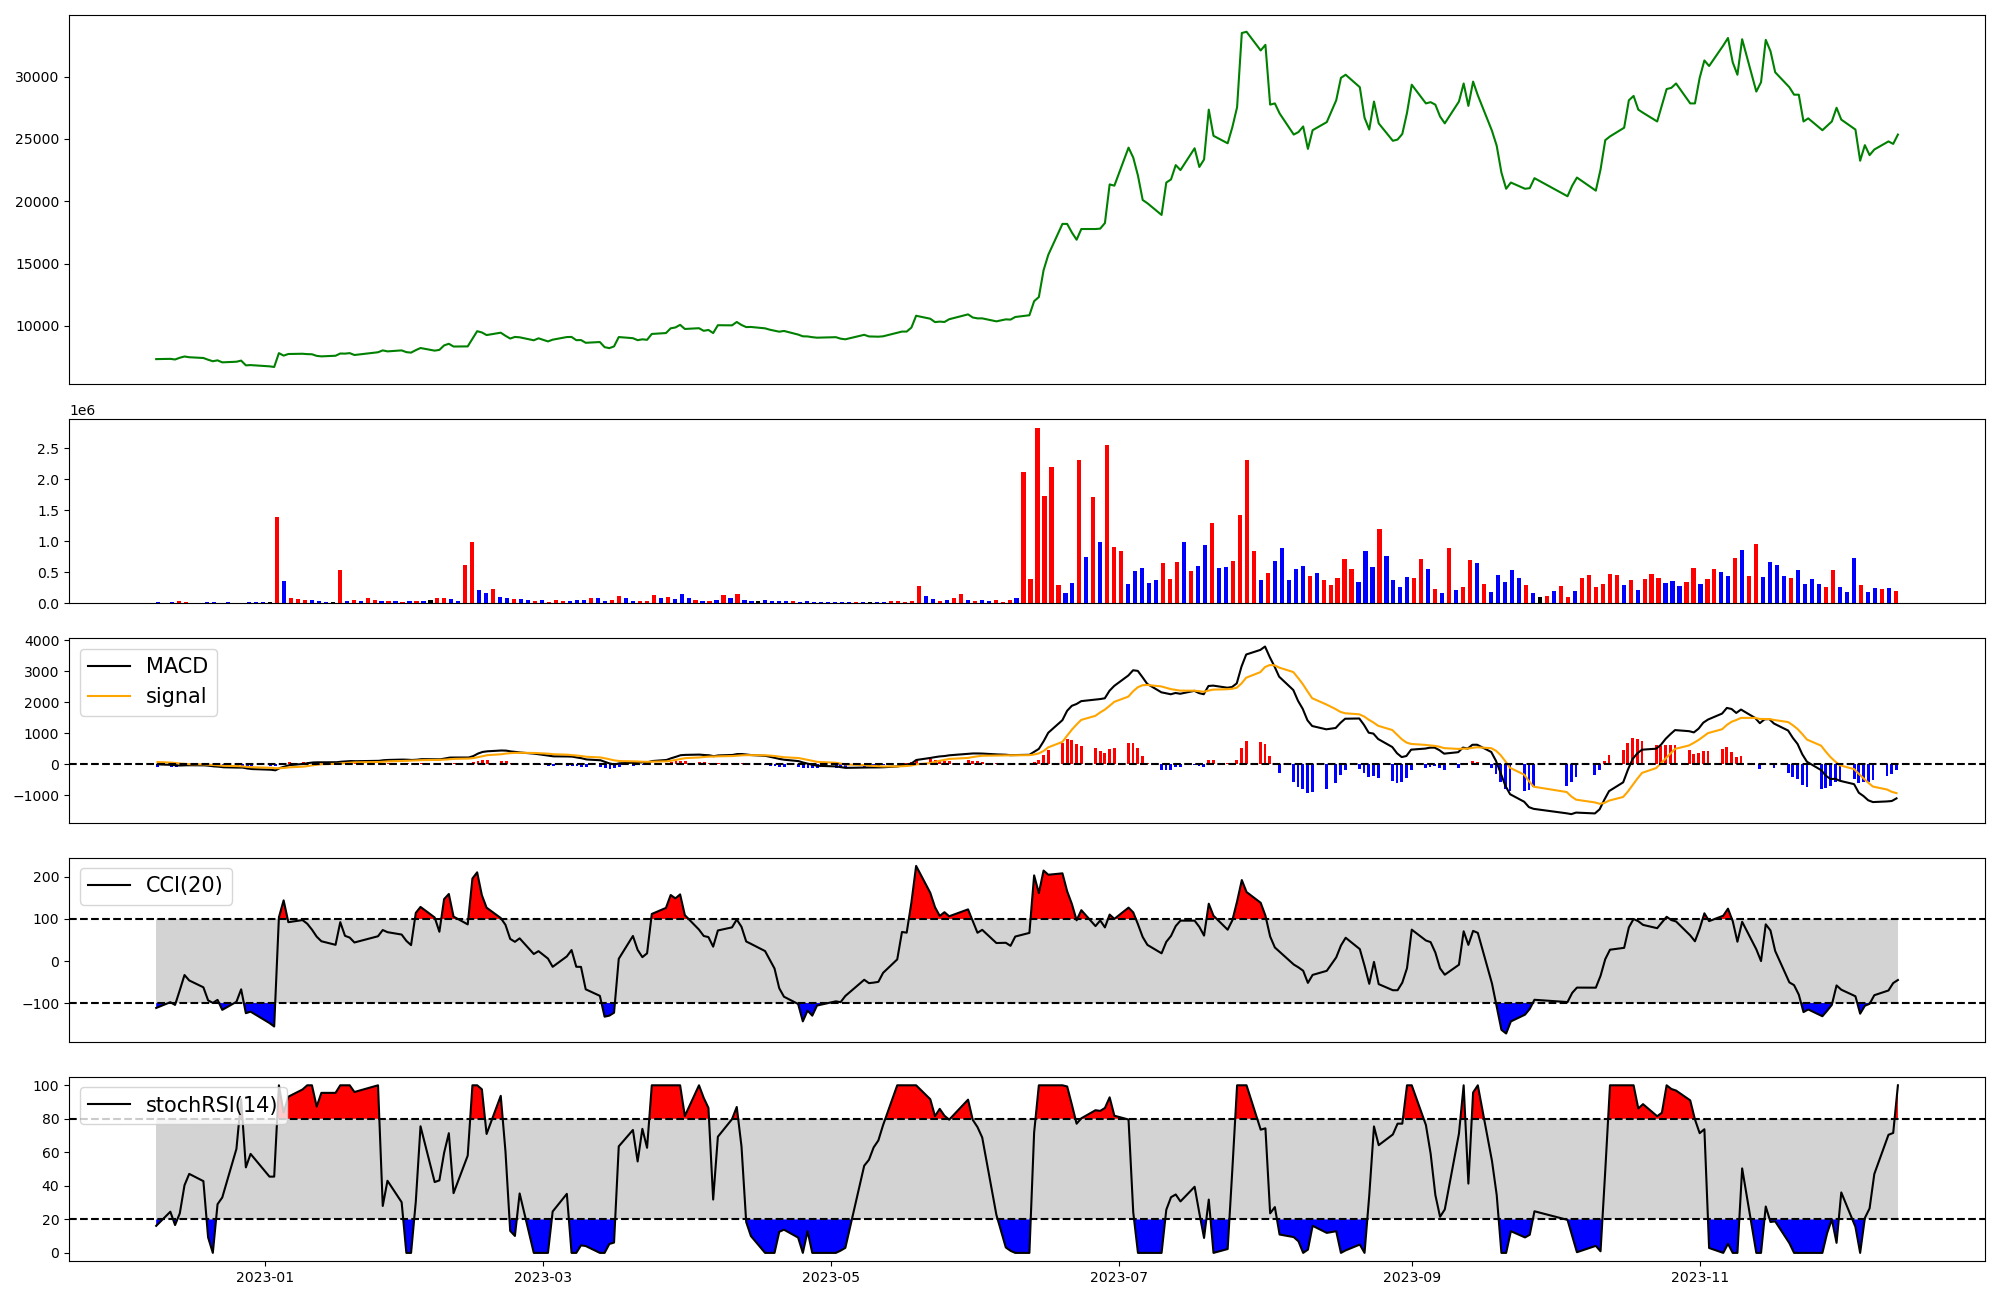Click the 2023-11 date tick label

[x=1700, y=1277]
